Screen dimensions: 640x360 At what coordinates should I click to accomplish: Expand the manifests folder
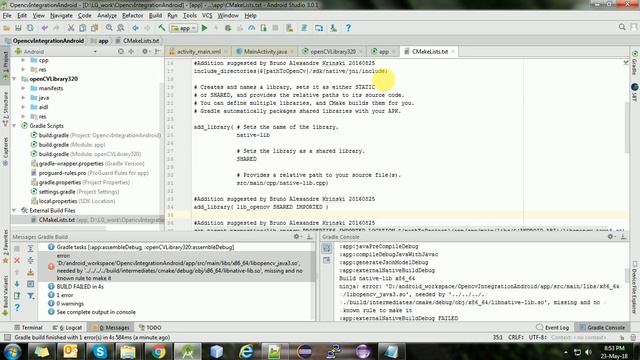[24, 88]
